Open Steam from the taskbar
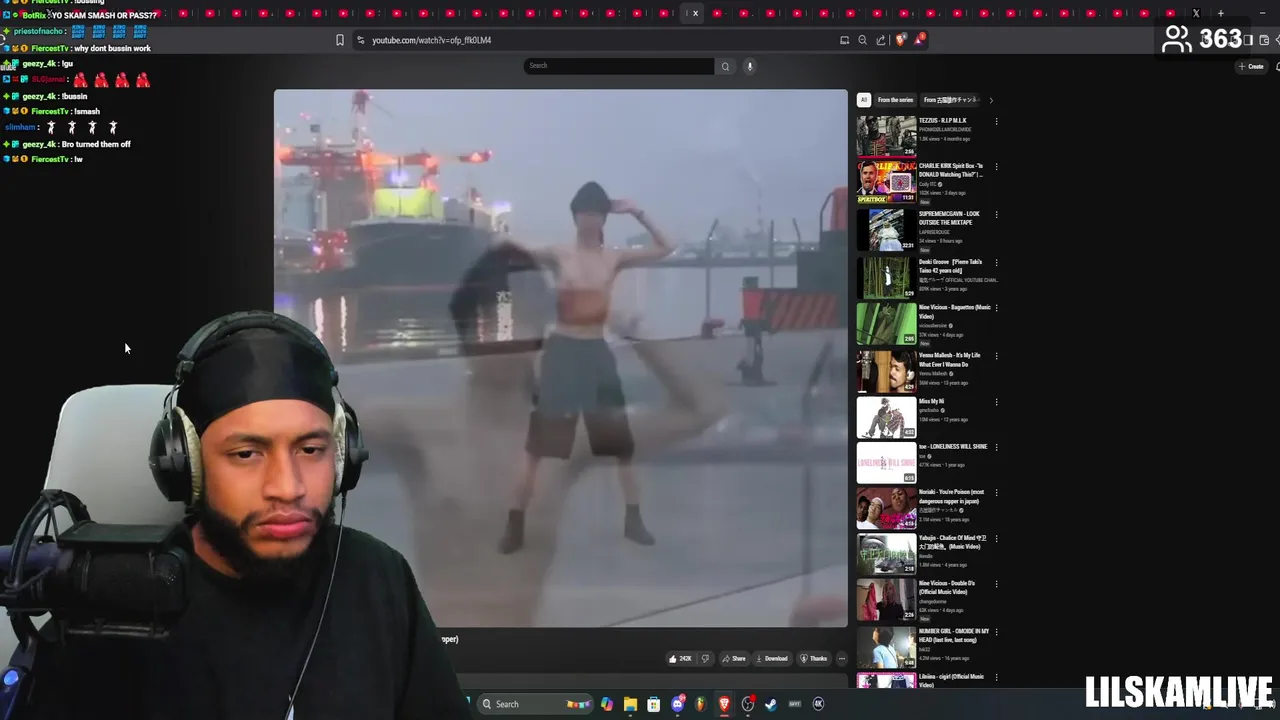 coord(771,704)
